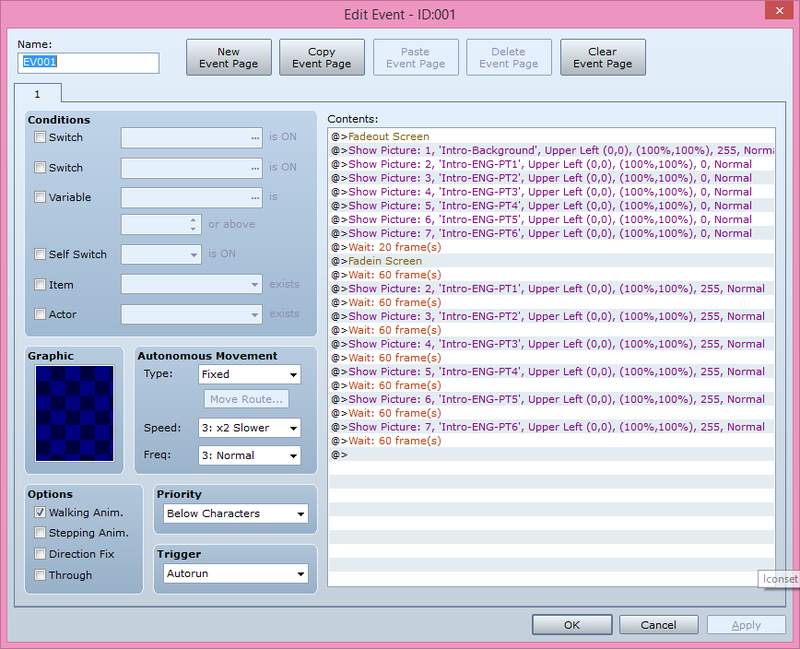Enable the Variable condition checkbox
The image size is (800, 649).
coord(40,198)
